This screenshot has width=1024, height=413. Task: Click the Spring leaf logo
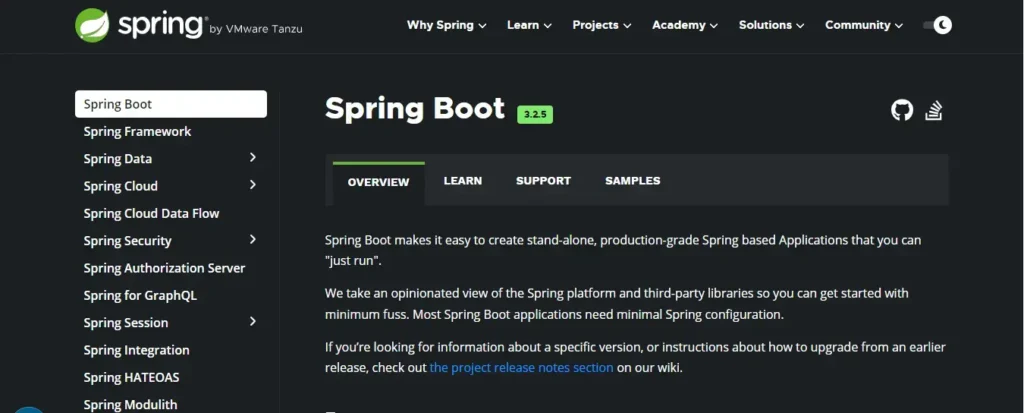pyautogui.click(x=92, y=25)
